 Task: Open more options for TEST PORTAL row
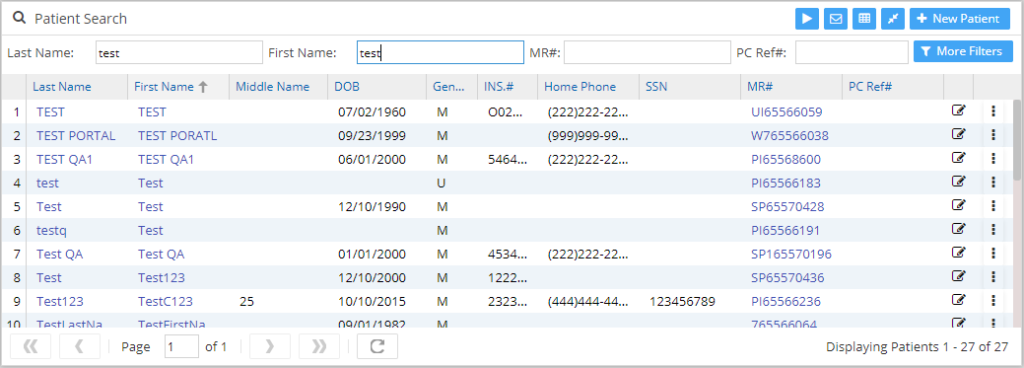pyautogui.click(x=993, y=135)
